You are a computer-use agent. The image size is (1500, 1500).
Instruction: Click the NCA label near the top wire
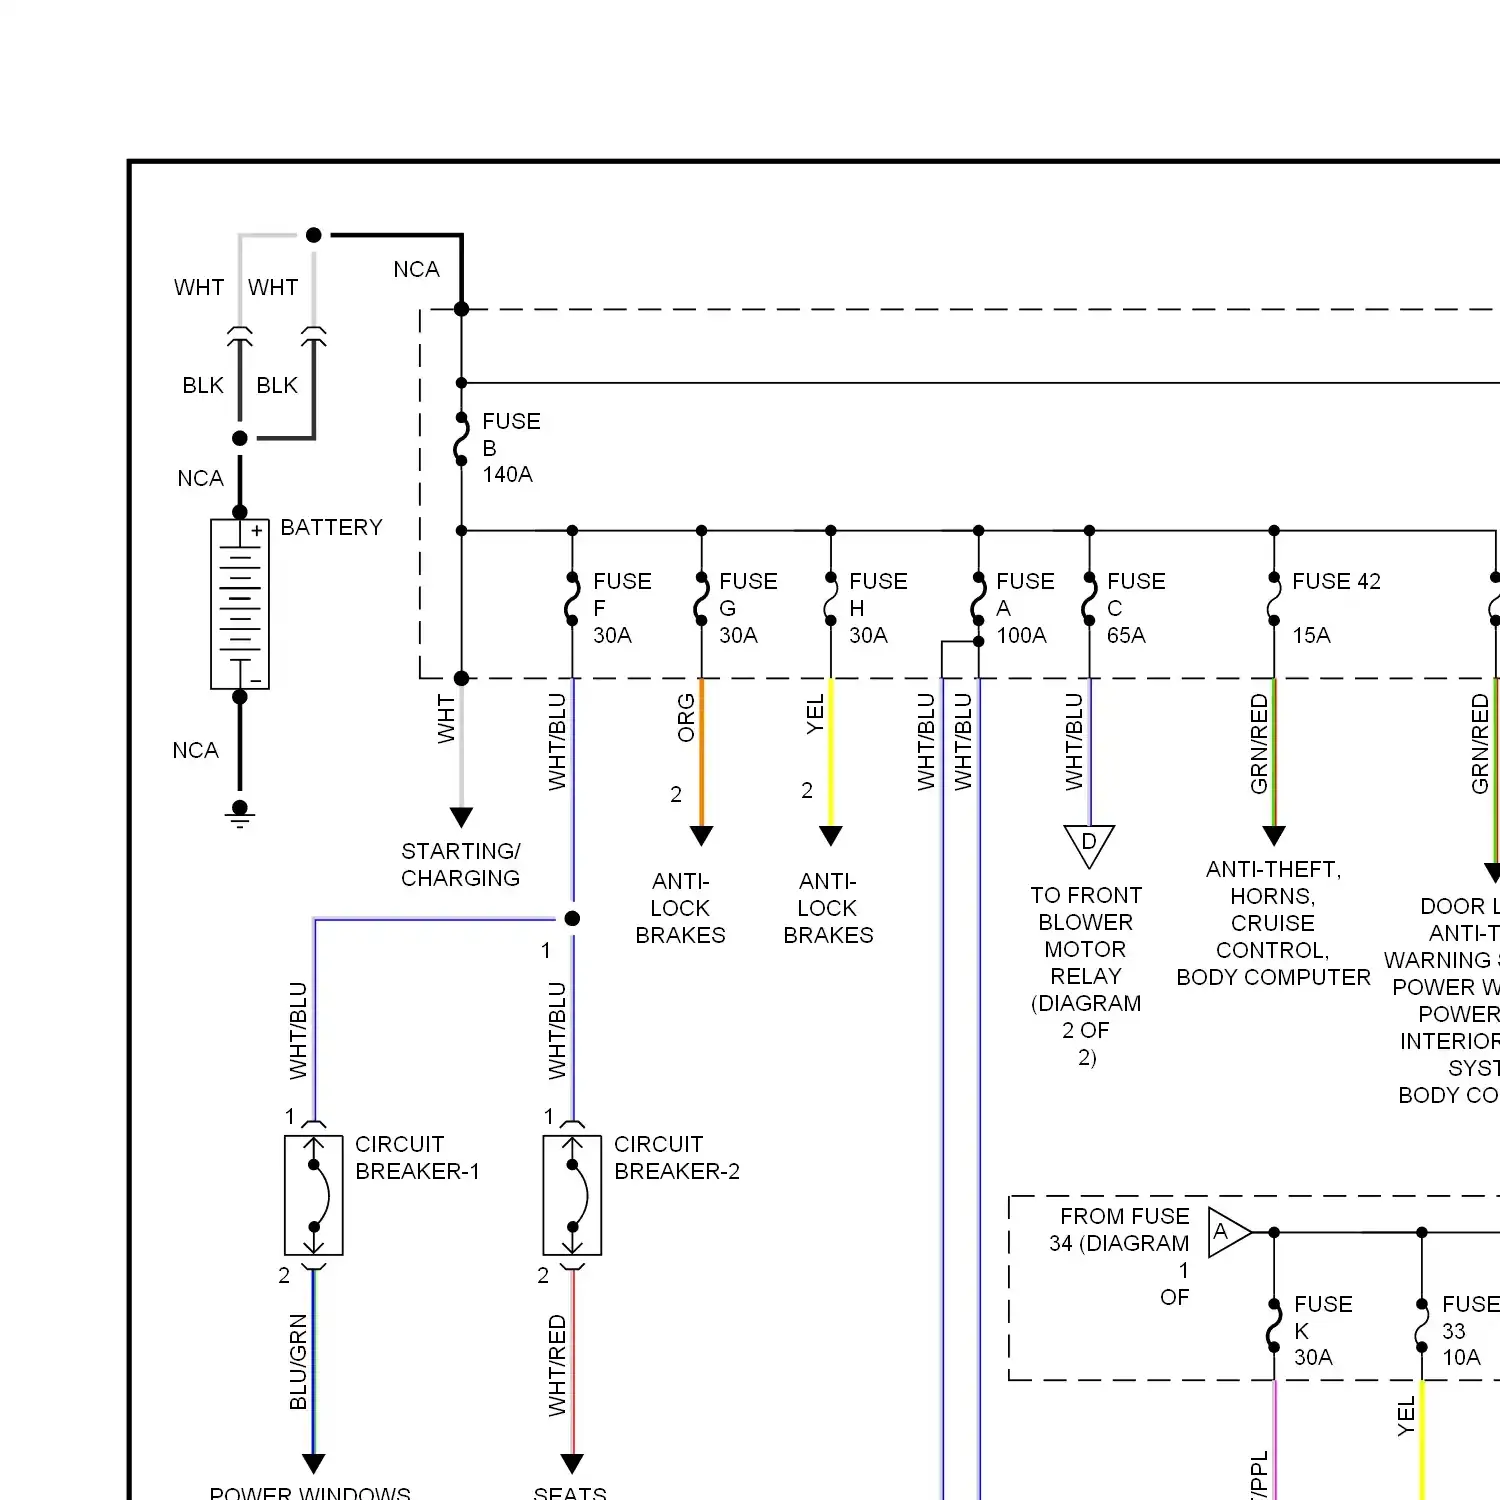(416, 269)
